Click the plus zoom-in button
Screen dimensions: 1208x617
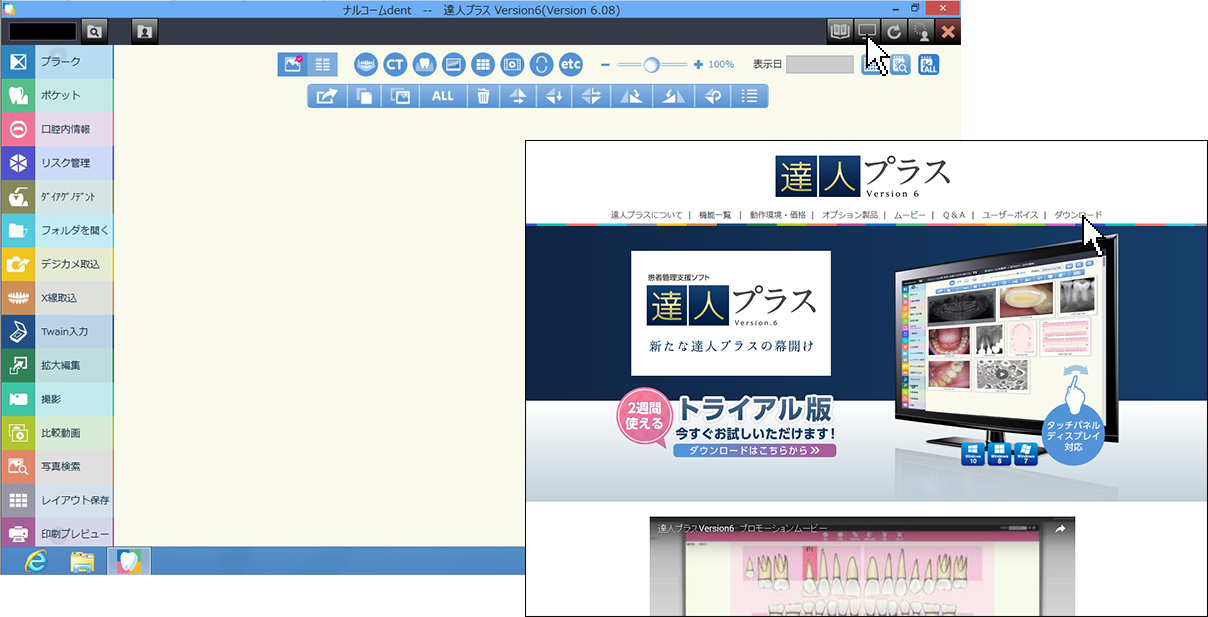point(698,64)
